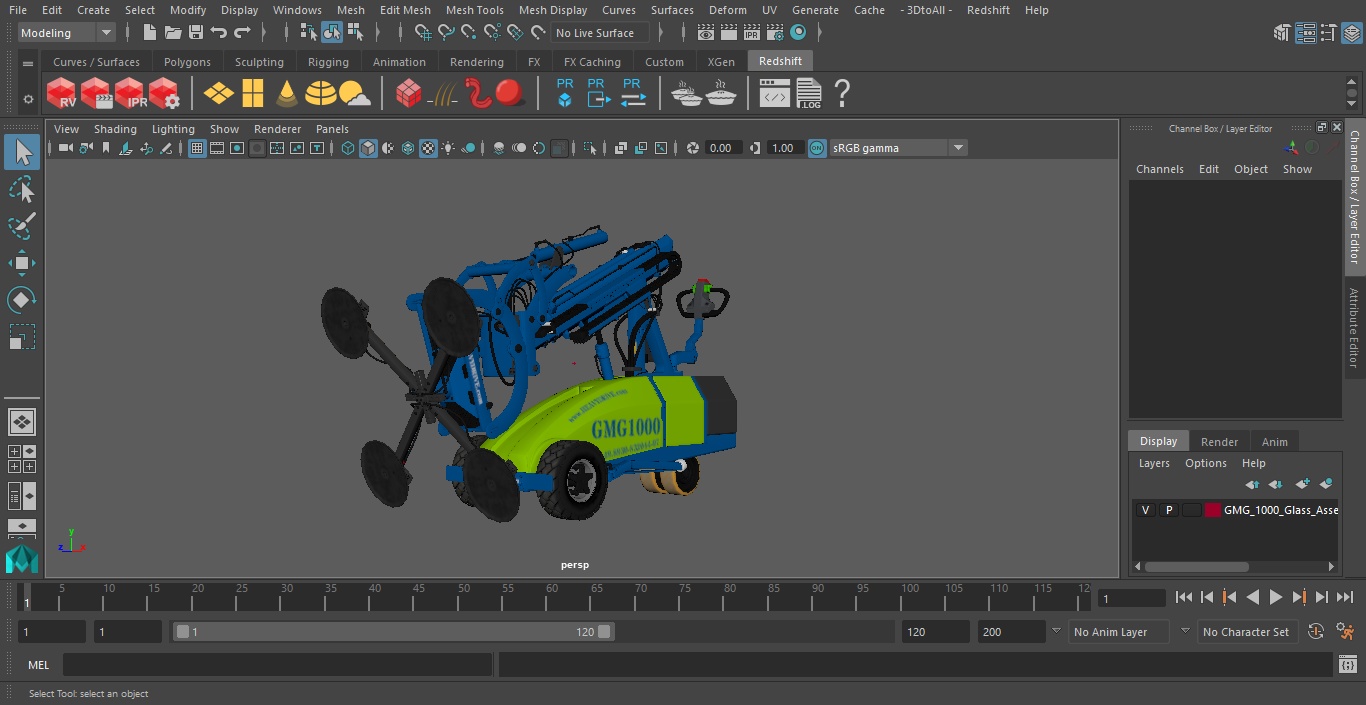
Task: Open the No Character Set dropdown
Action: [1246, 632]
